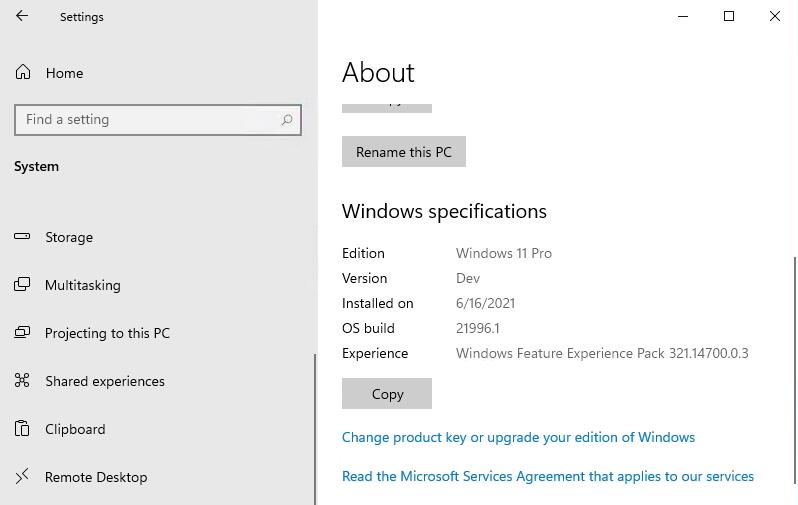Click the Shared experiences icon
This screenshot has height=505, width=798.
[x=23, y=381]
